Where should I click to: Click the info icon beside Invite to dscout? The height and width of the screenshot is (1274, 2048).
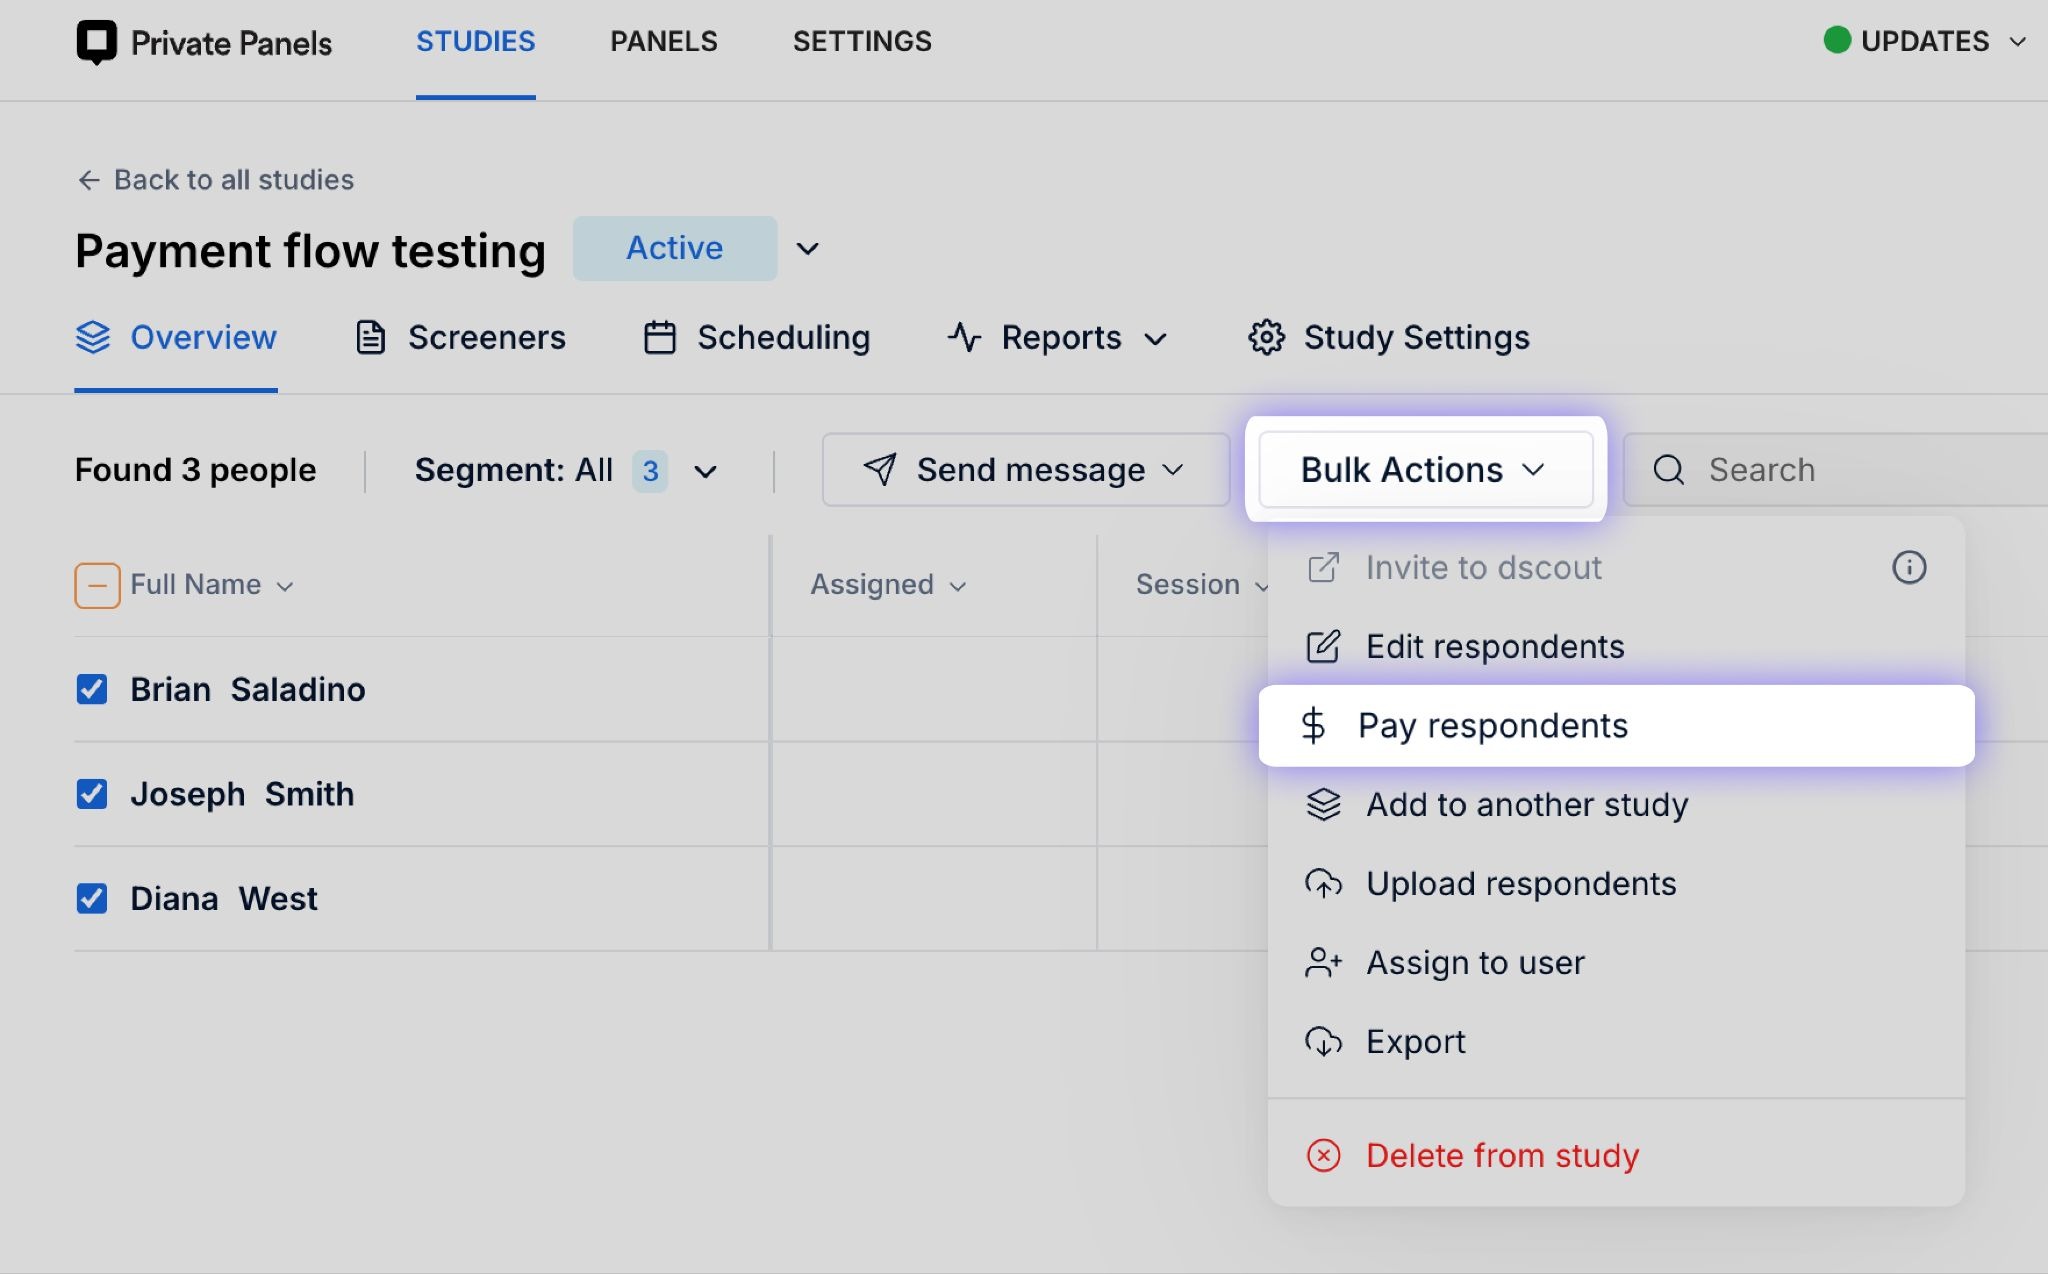(x=1908, y=568)
